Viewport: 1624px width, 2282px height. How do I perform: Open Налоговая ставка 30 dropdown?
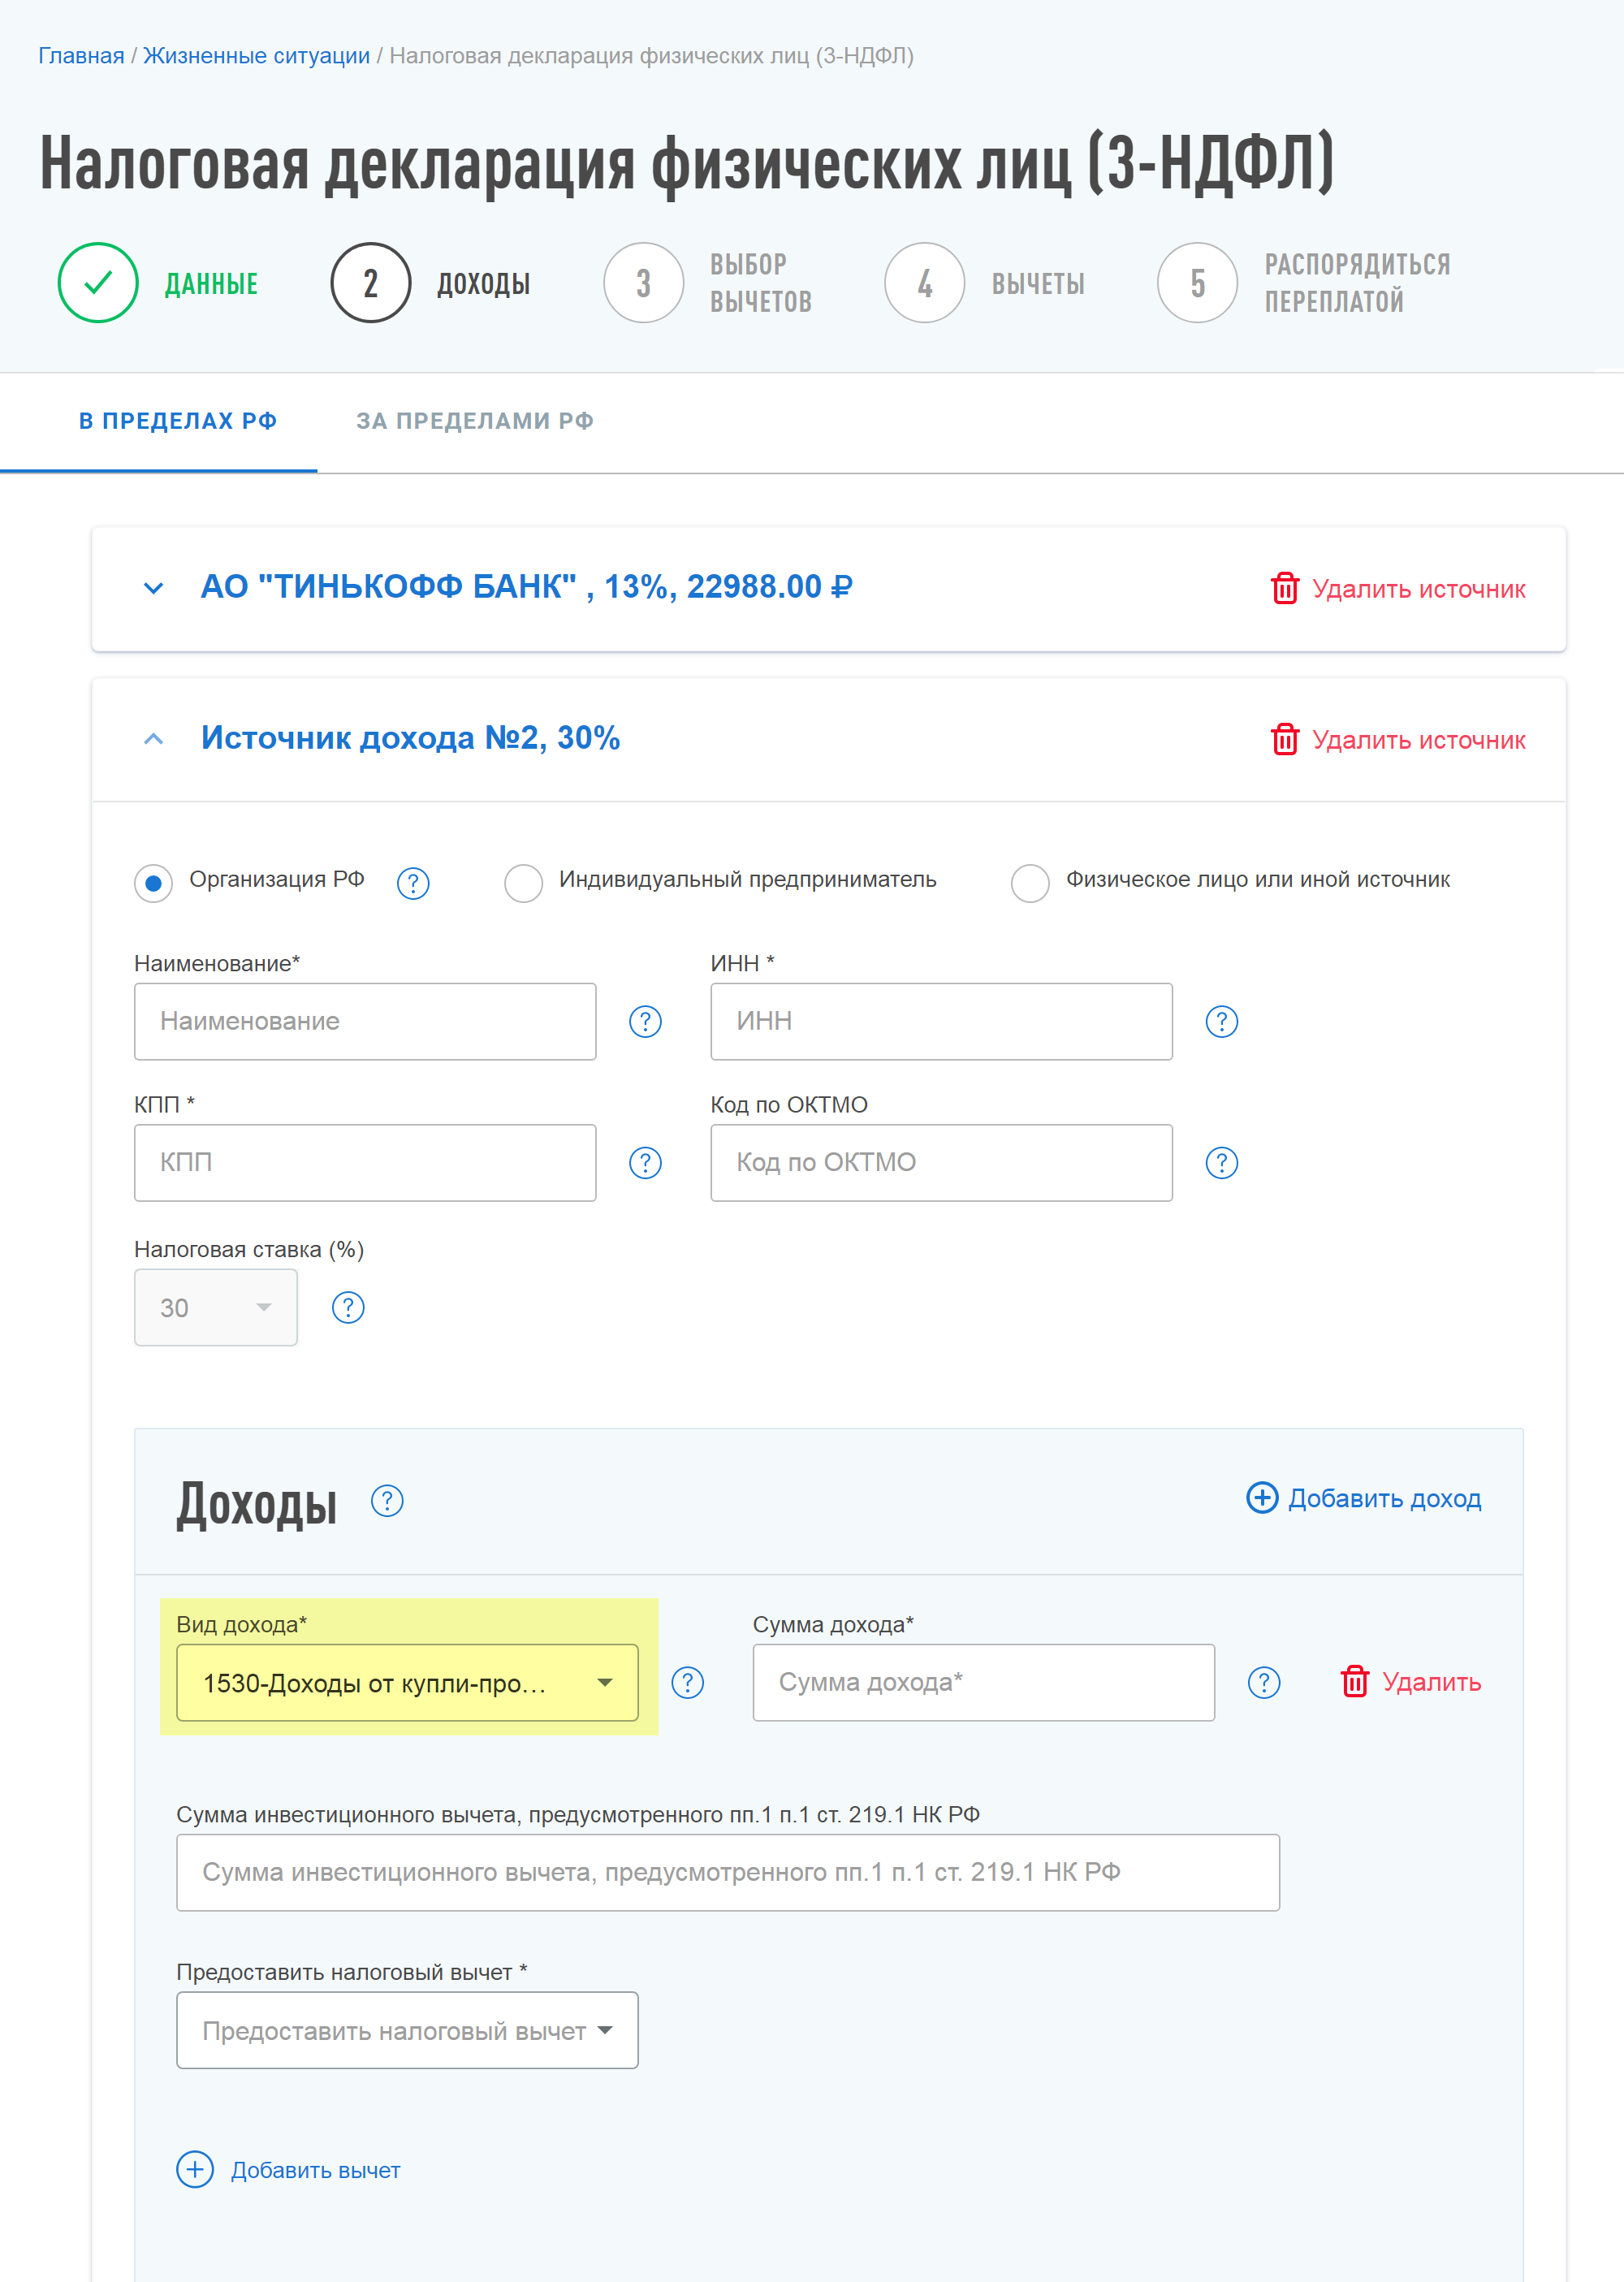click(216, 1307)
